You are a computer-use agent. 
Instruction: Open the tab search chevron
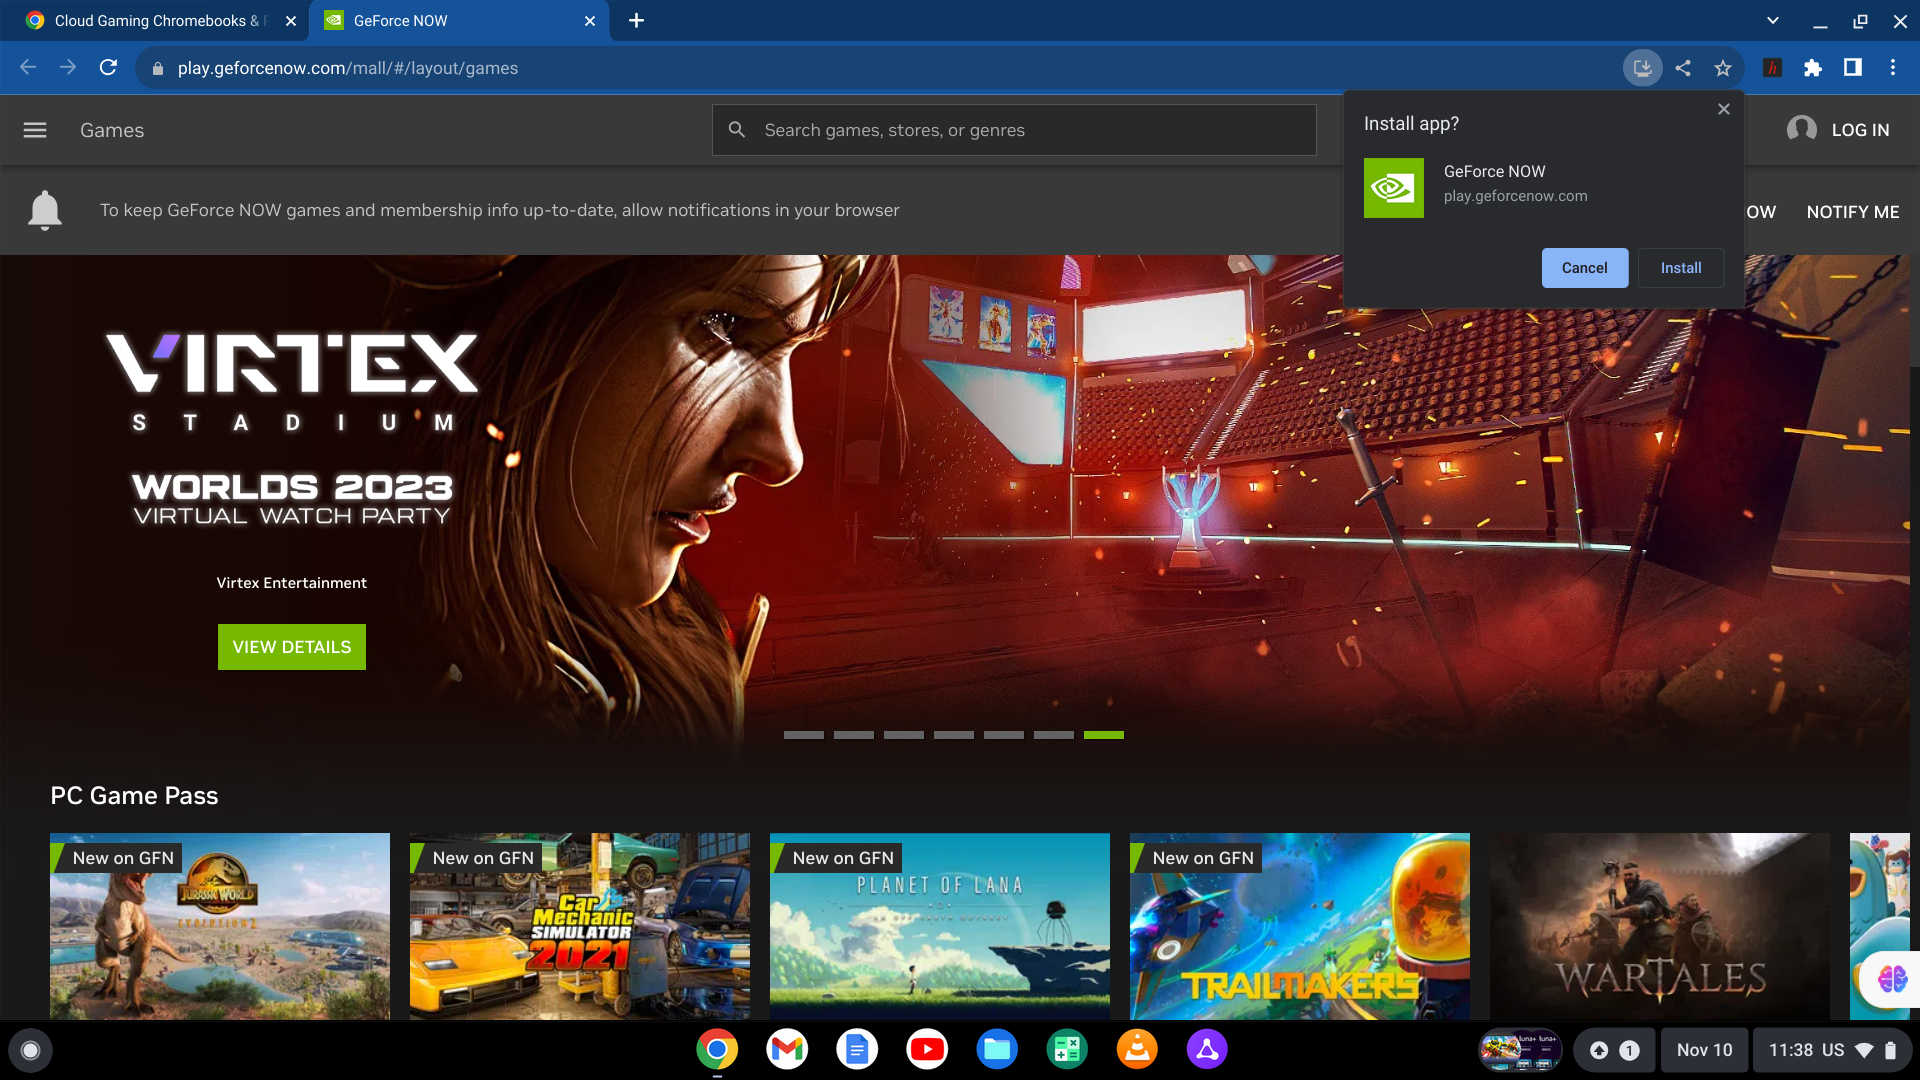pyautogui.click(x=1772, y=20)
